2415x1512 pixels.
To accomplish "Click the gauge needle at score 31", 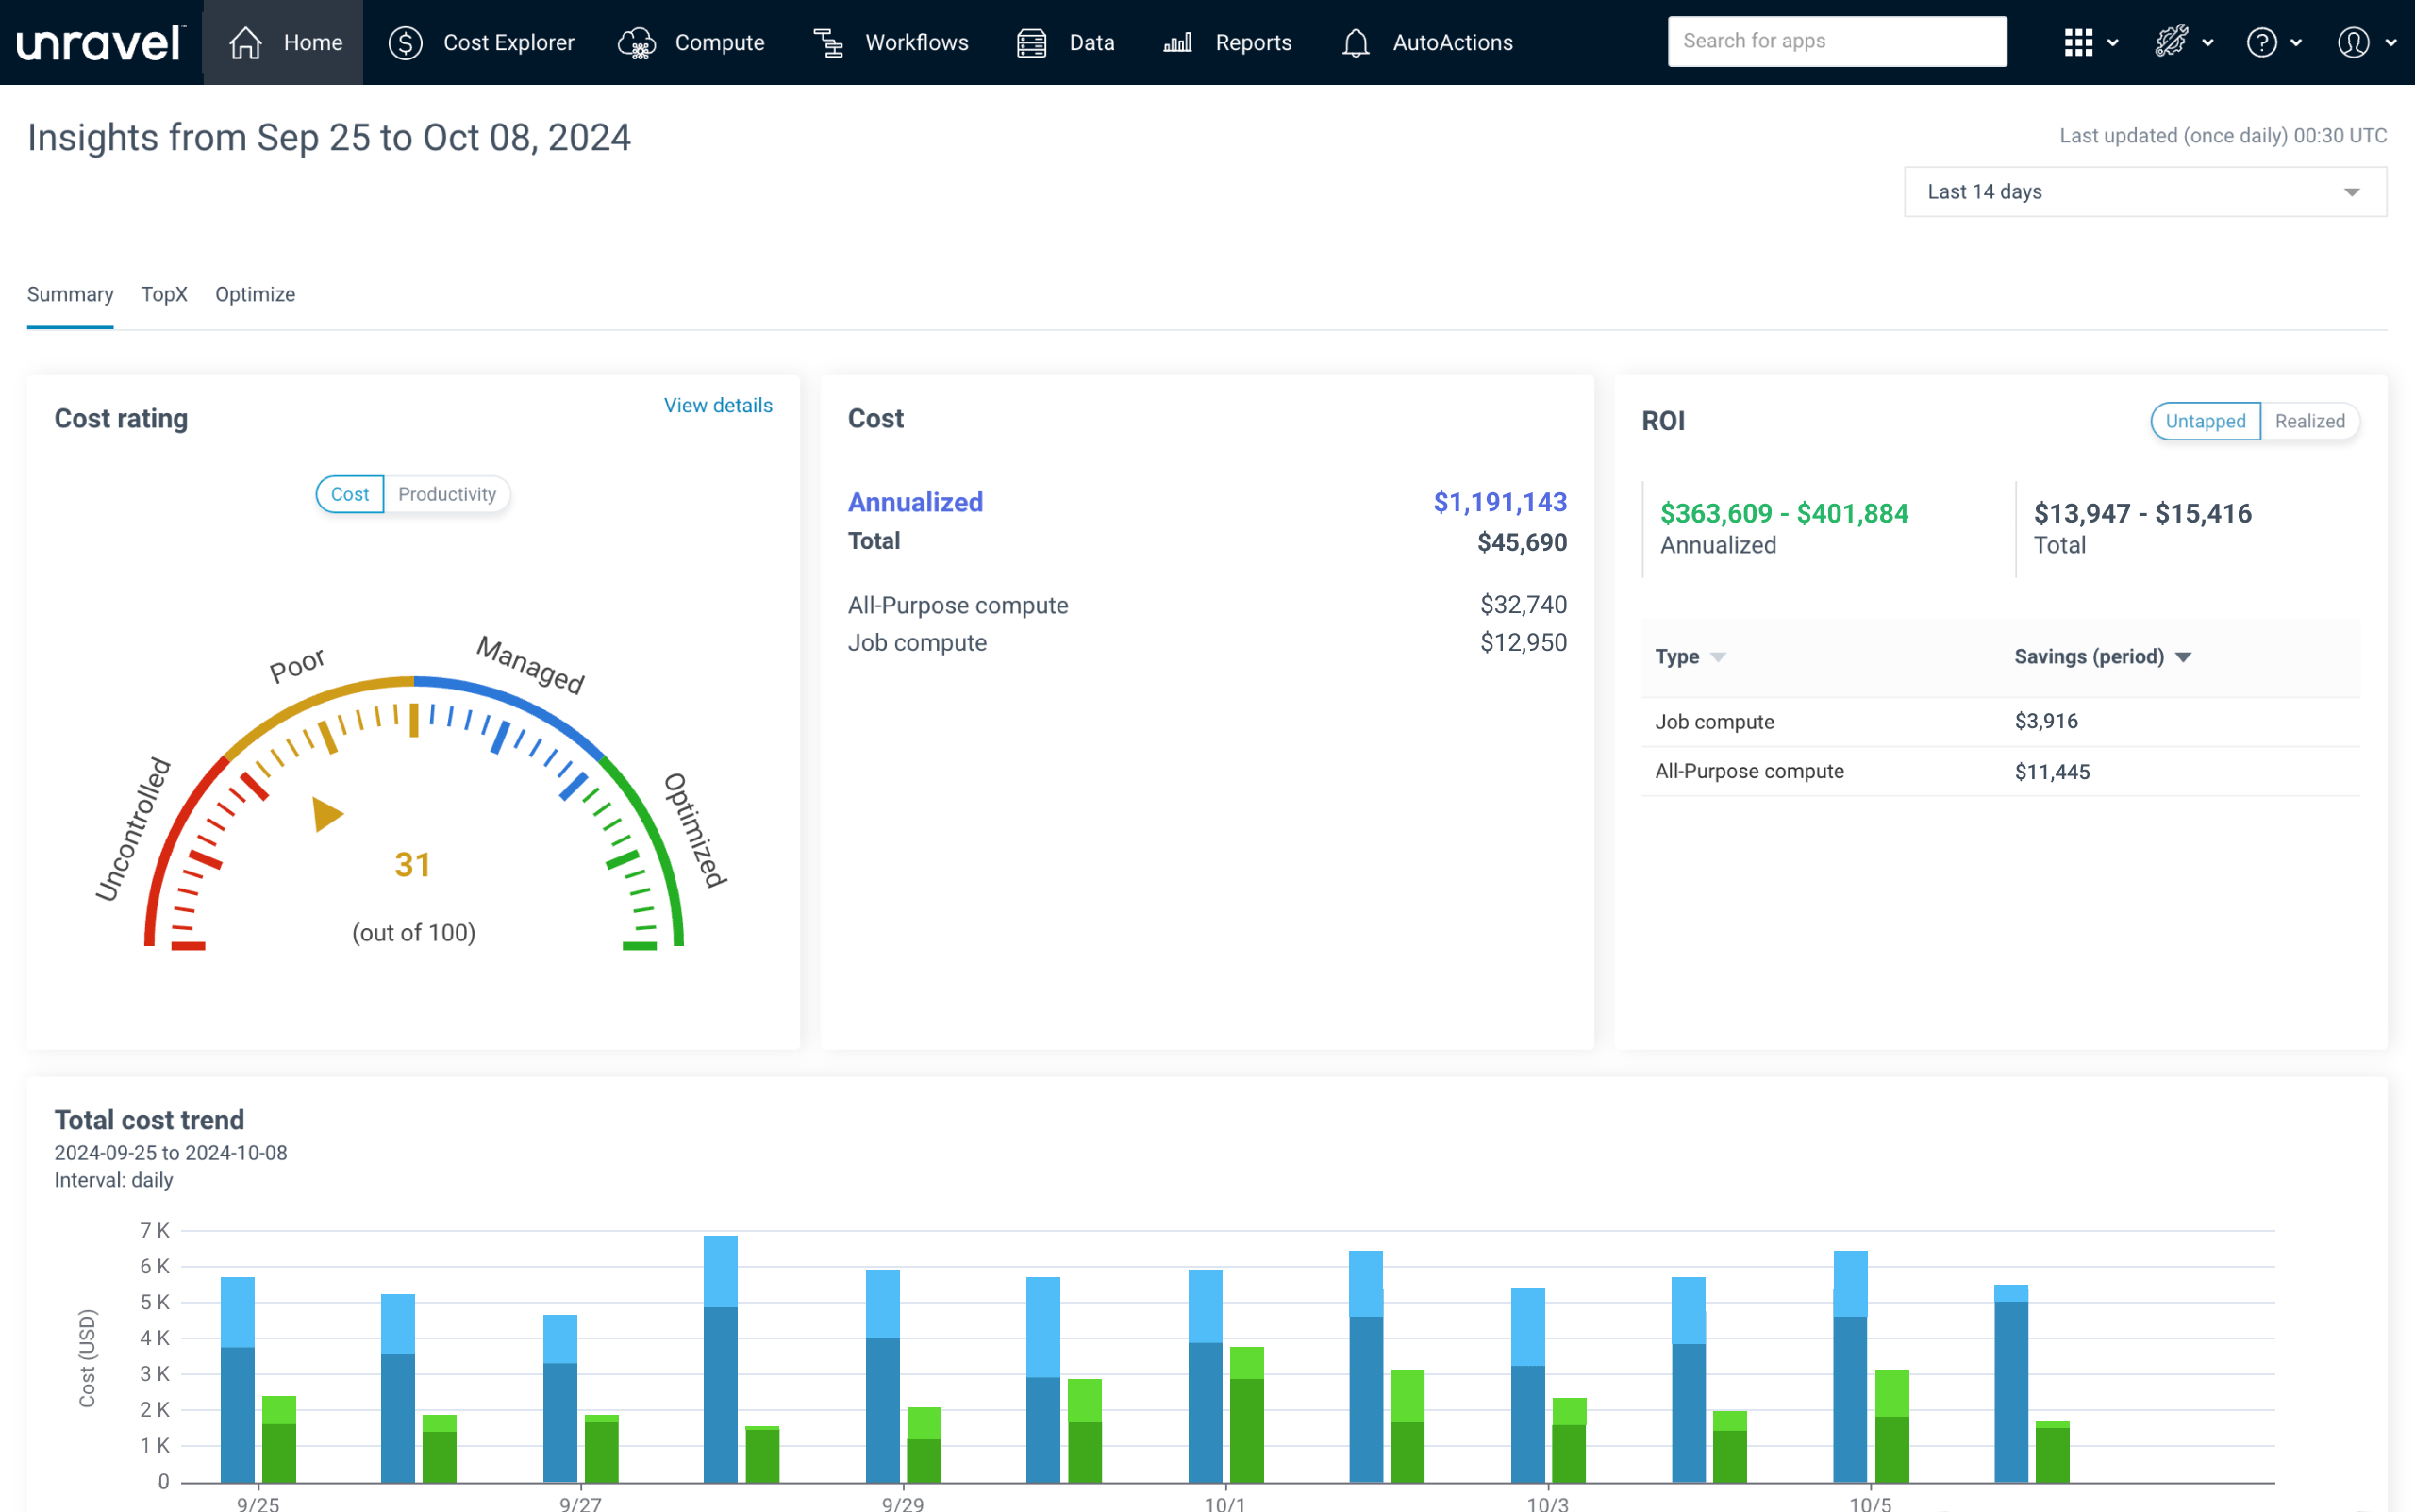I will (x=326, y=814).
